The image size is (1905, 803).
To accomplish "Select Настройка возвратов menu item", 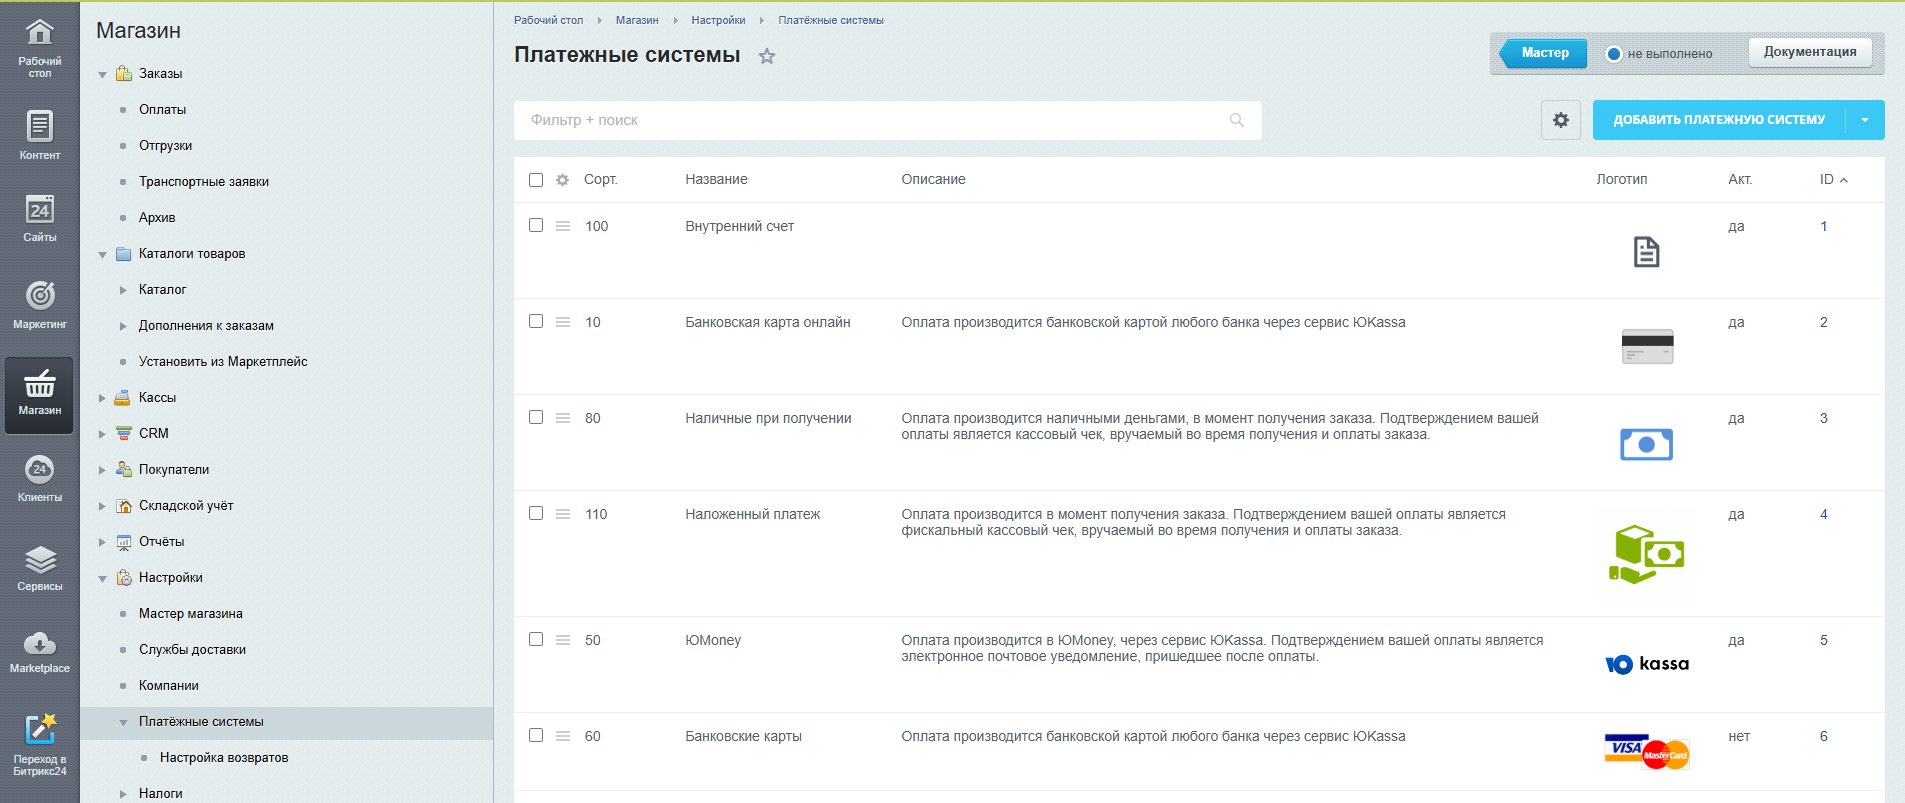I will click(x=224, y=758).
